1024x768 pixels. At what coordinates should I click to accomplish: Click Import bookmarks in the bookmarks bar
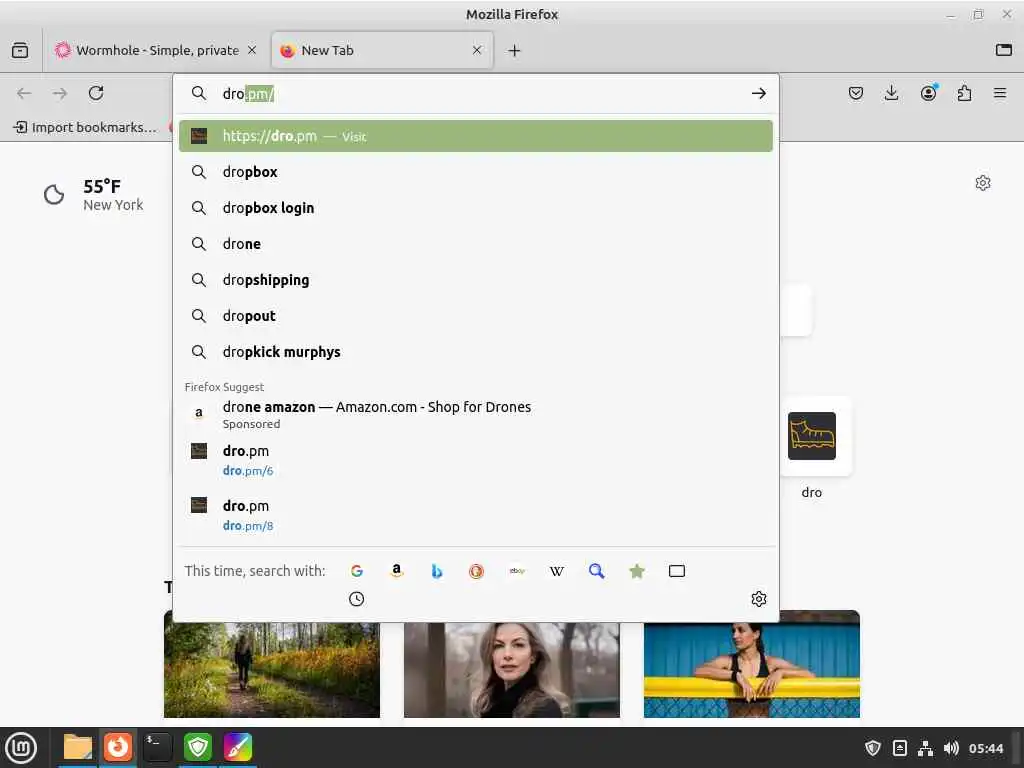point(86,127)
